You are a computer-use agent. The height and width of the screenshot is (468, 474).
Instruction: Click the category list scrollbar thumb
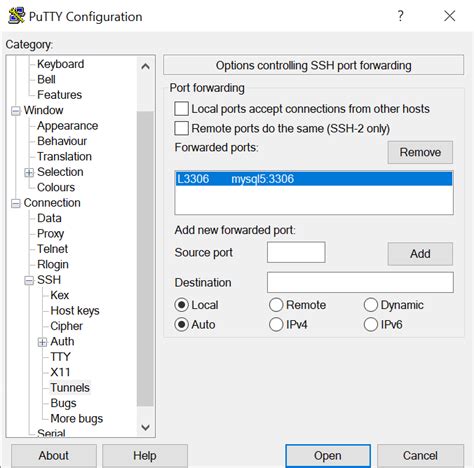pos(145,259)
